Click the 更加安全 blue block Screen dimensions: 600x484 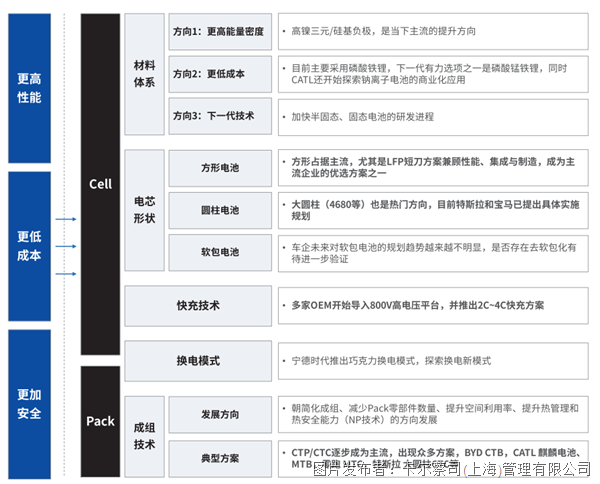point(29,404)
